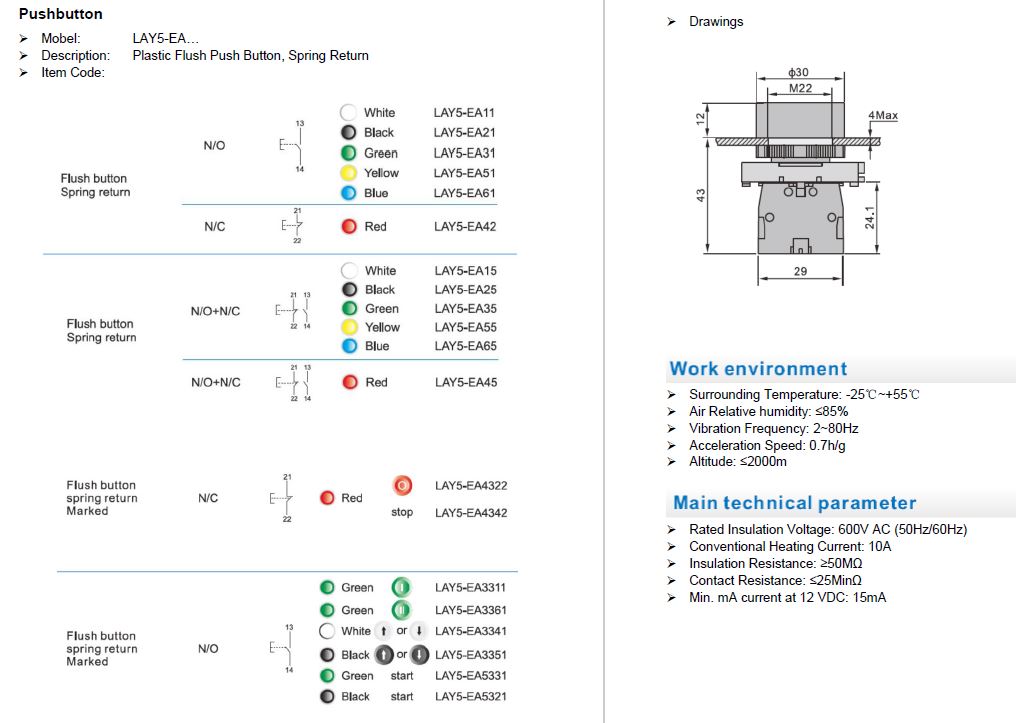
Task: Click the N/O+N/C contact schematic beside LAY5-EA45
Action: pyautogui.click(x=294, y=383)
